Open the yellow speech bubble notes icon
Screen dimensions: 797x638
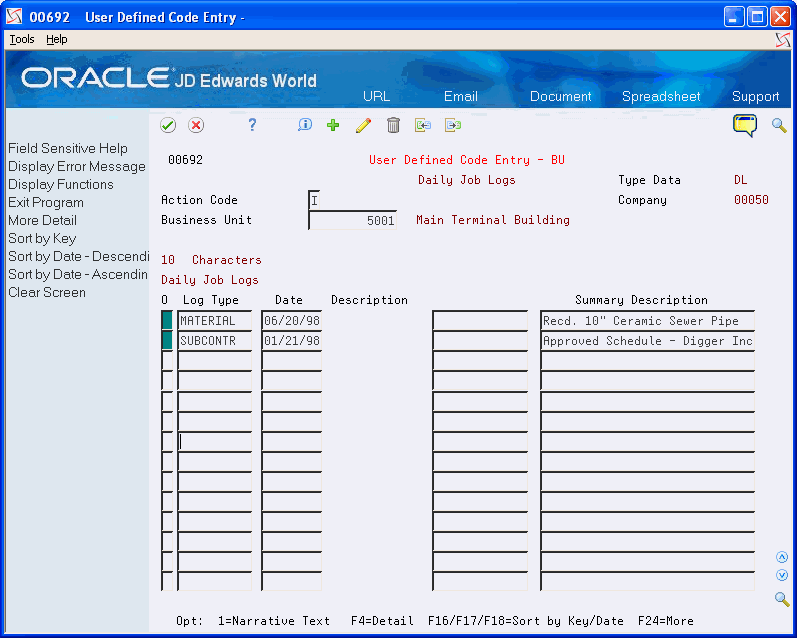[x=745, y=125]
